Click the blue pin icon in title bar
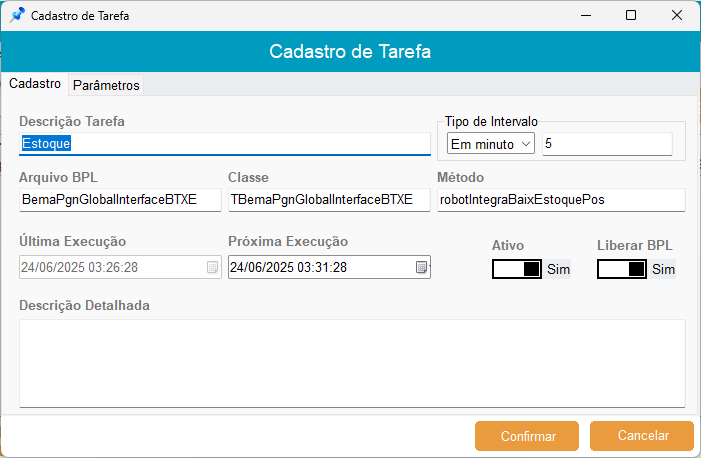Viewport: 701px width, 458px height. 17,16
